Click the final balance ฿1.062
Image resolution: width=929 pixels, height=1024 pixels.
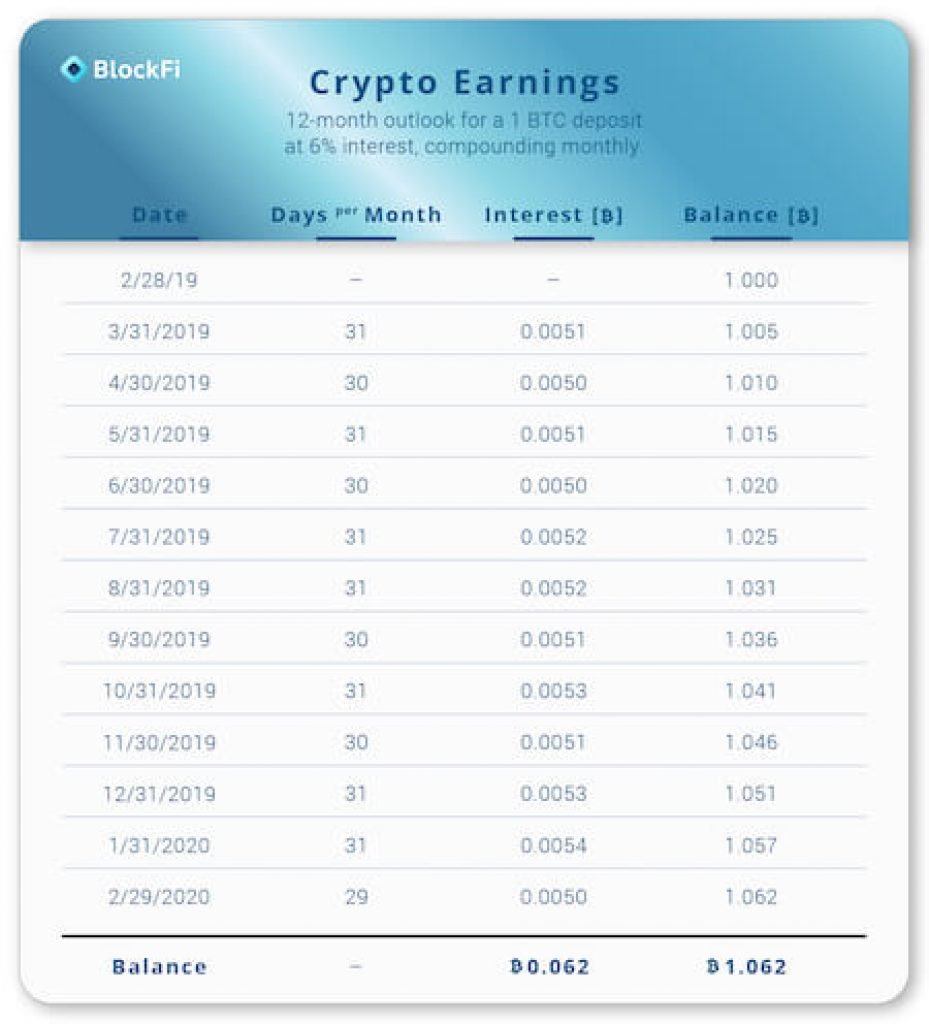[x=747, y=967]
